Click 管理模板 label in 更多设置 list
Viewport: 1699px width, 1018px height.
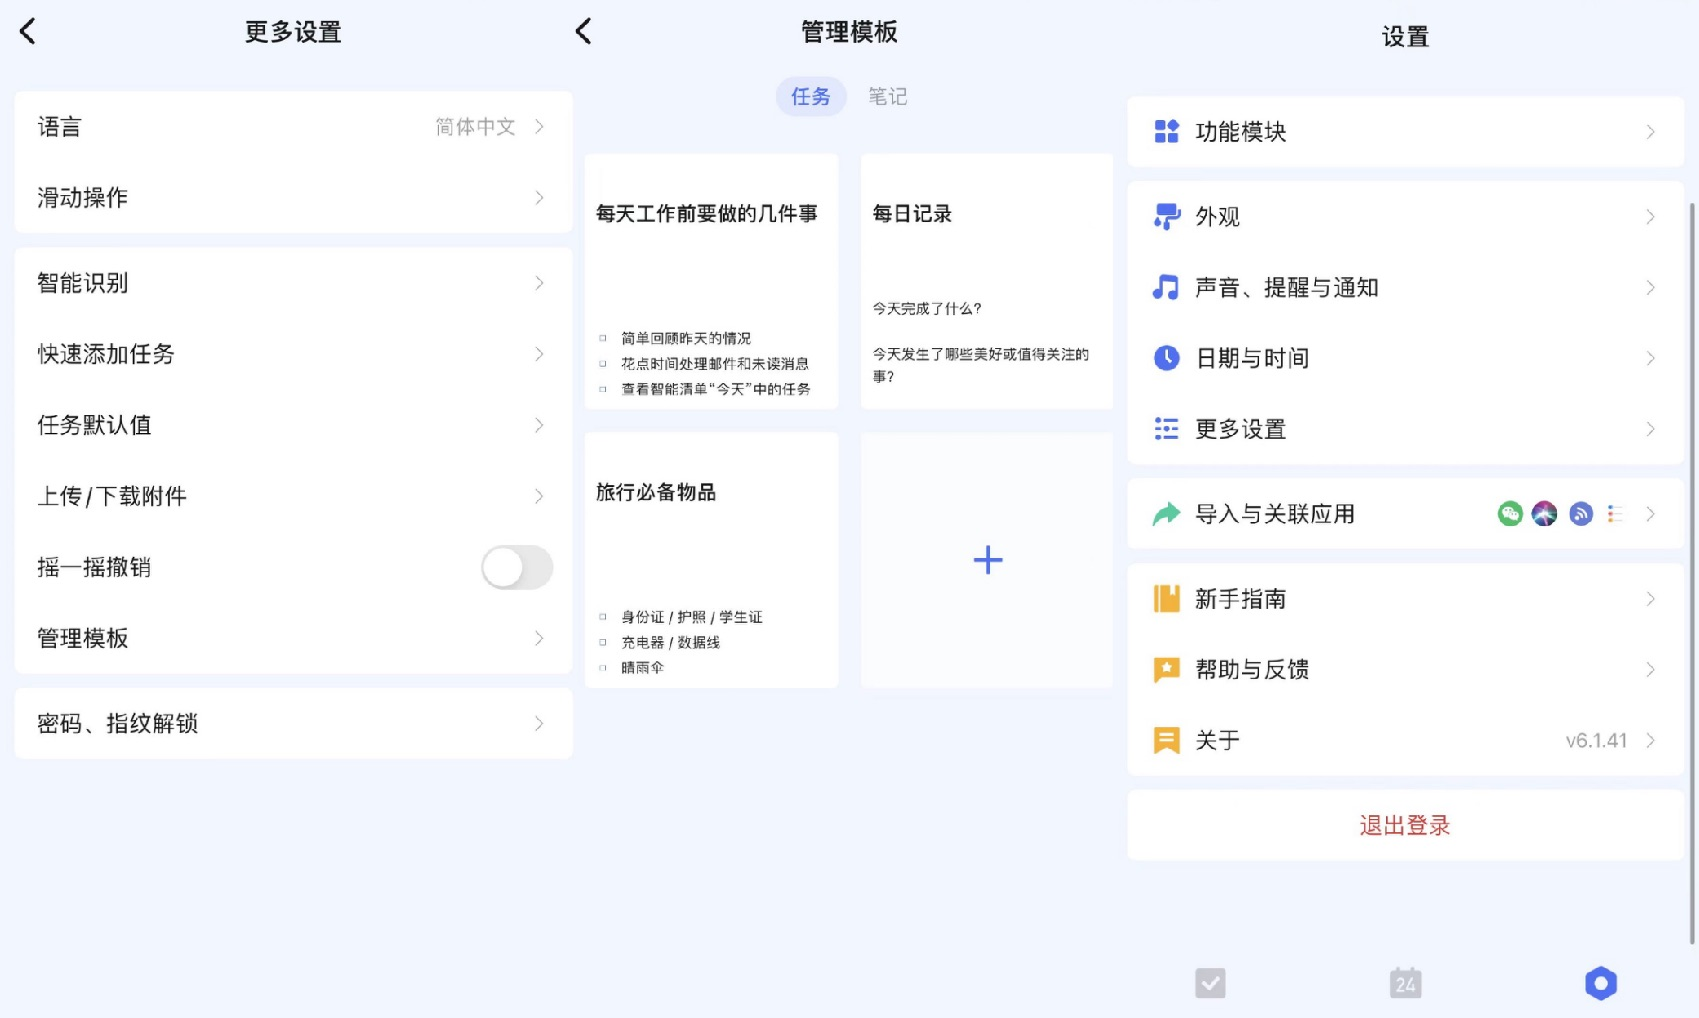pyautogui.click(x=83, y=639)
